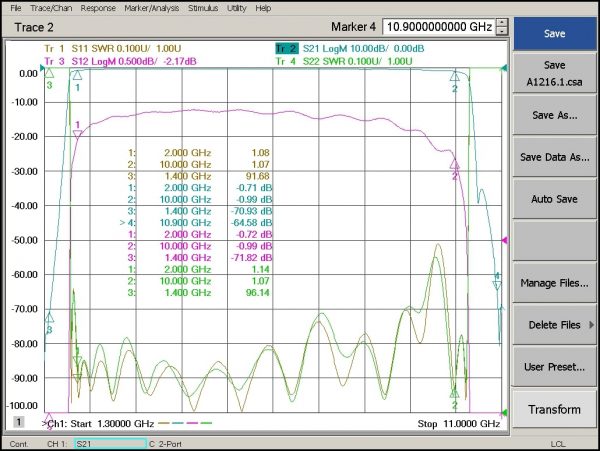The image size is (600, 451).
Task: Click the 96.14 marker readout value
Action: (258, 293)
